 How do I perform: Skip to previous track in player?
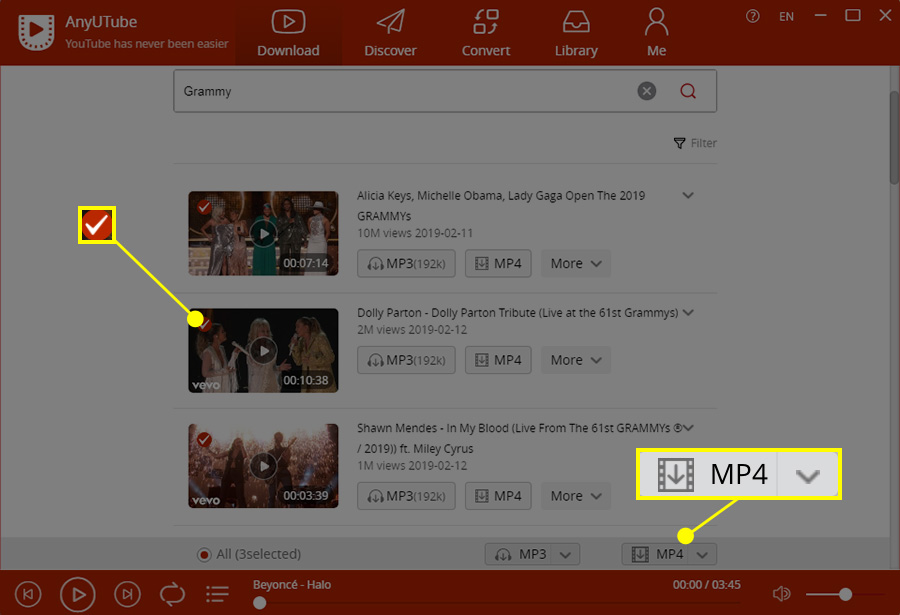click(x=28, y=594)
